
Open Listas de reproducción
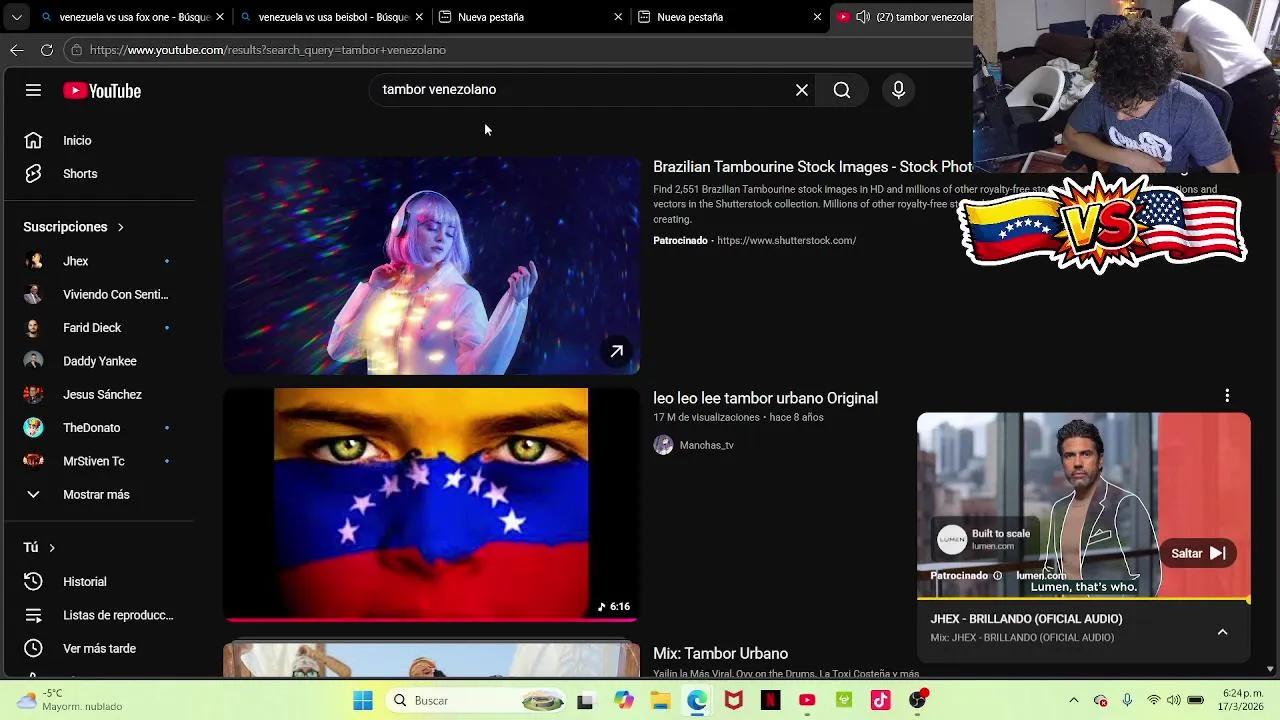(x=98, y=615)
